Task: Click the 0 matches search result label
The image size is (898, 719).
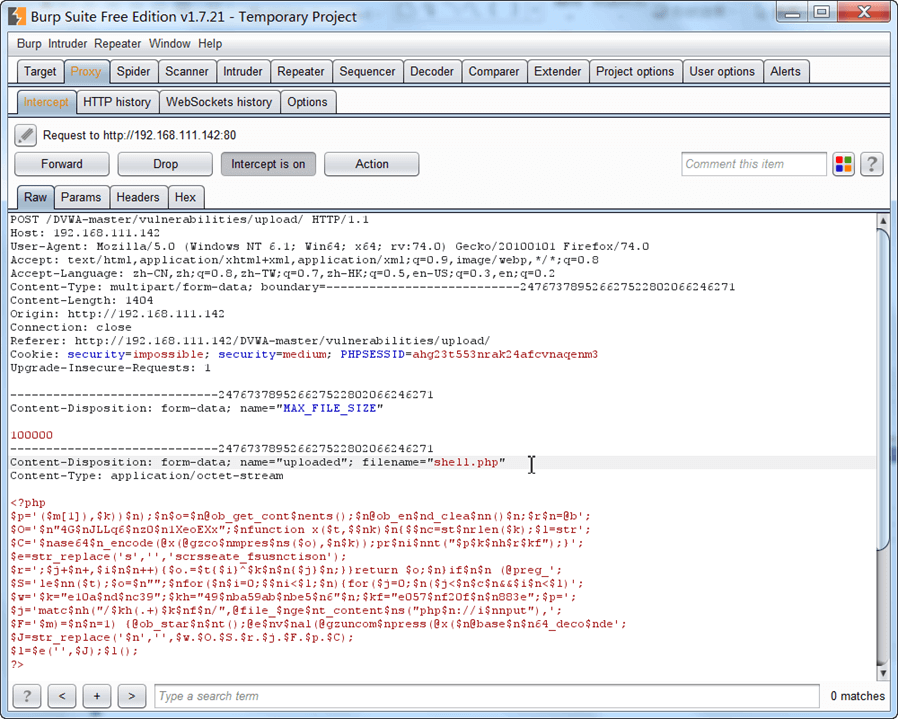Action: point(857,696)
